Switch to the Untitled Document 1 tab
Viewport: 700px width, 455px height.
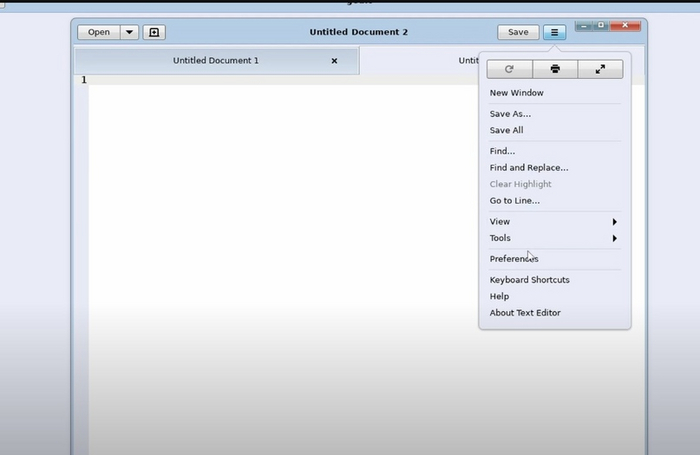(x=216, y=61)
